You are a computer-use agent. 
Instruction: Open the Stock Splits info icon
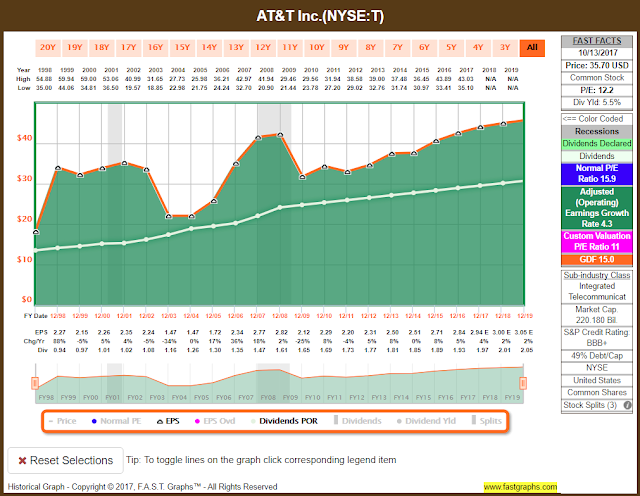pyautogui.click(x=627, y=405)
